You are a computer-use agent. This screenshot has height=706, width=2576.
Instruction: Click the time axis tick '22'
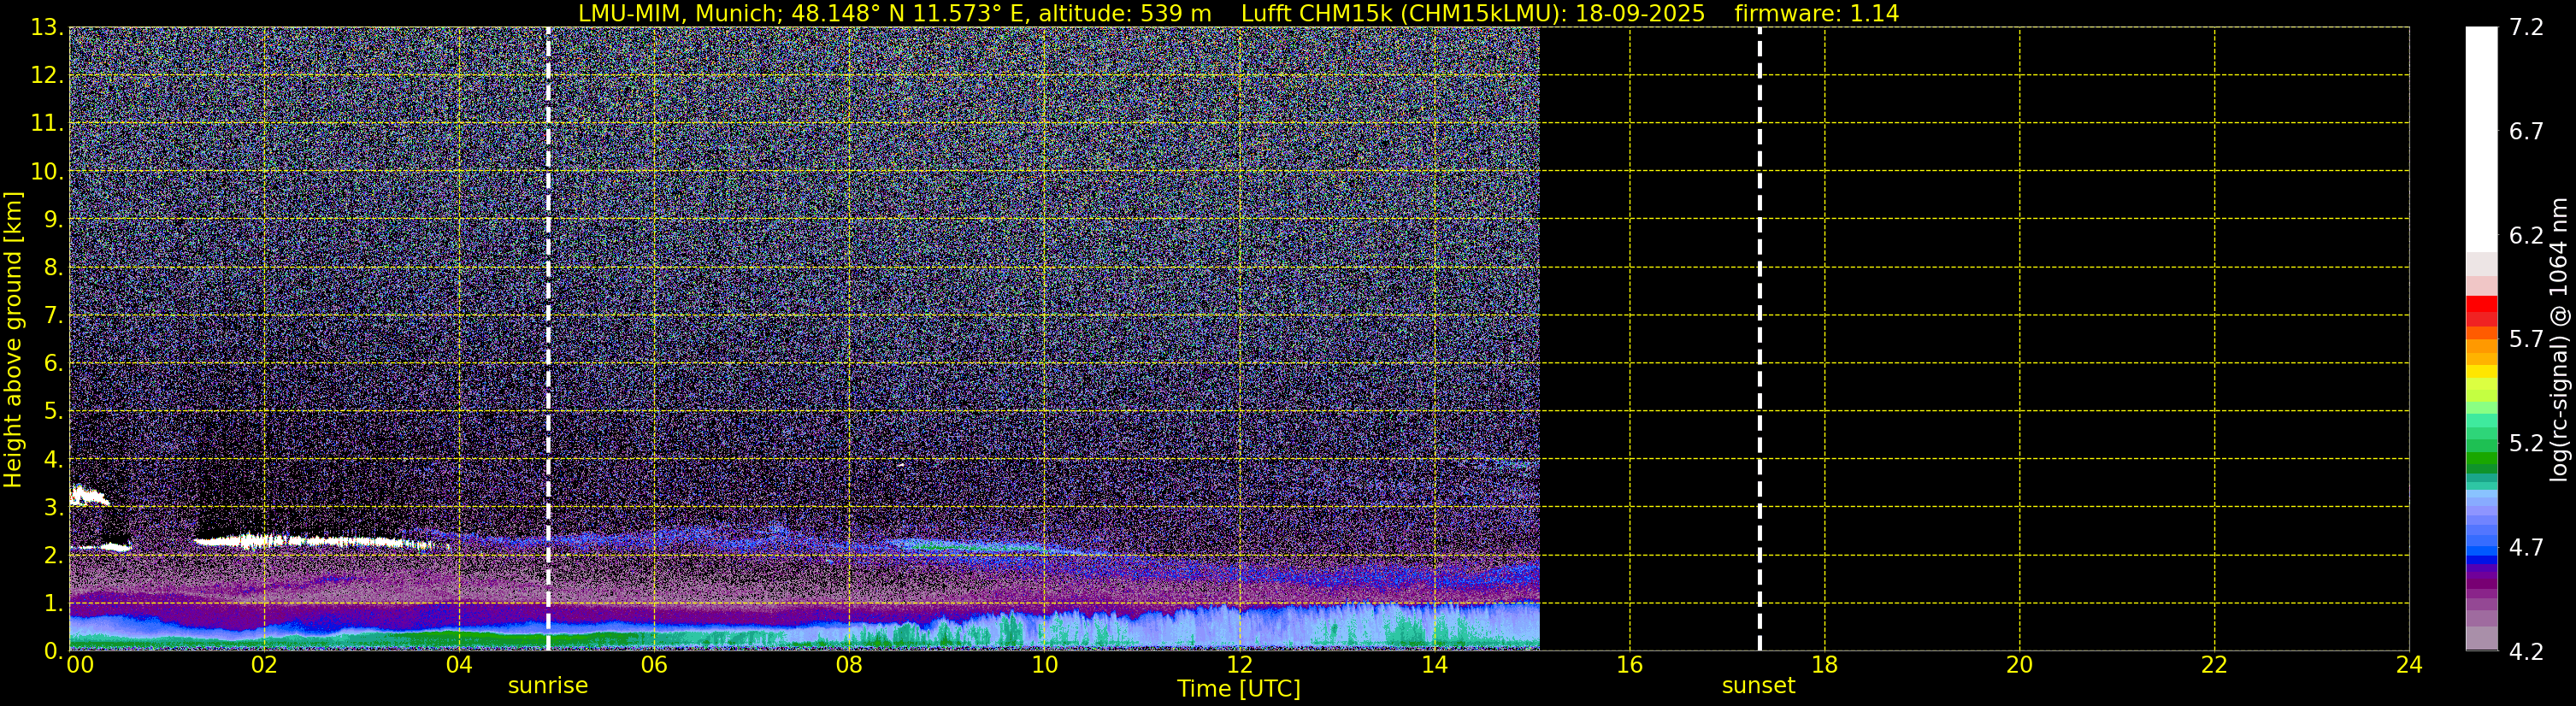[x=2214, y=666]
